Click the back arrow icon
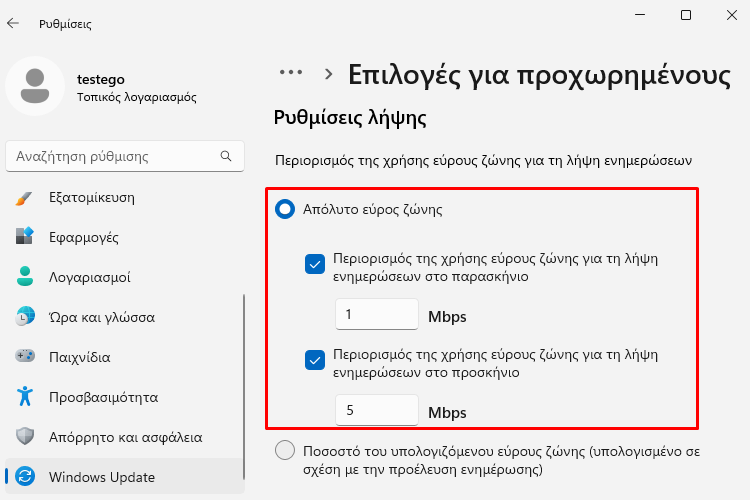Screen dimensions: 750x500 pyautogui.click(x=13, y=23)
